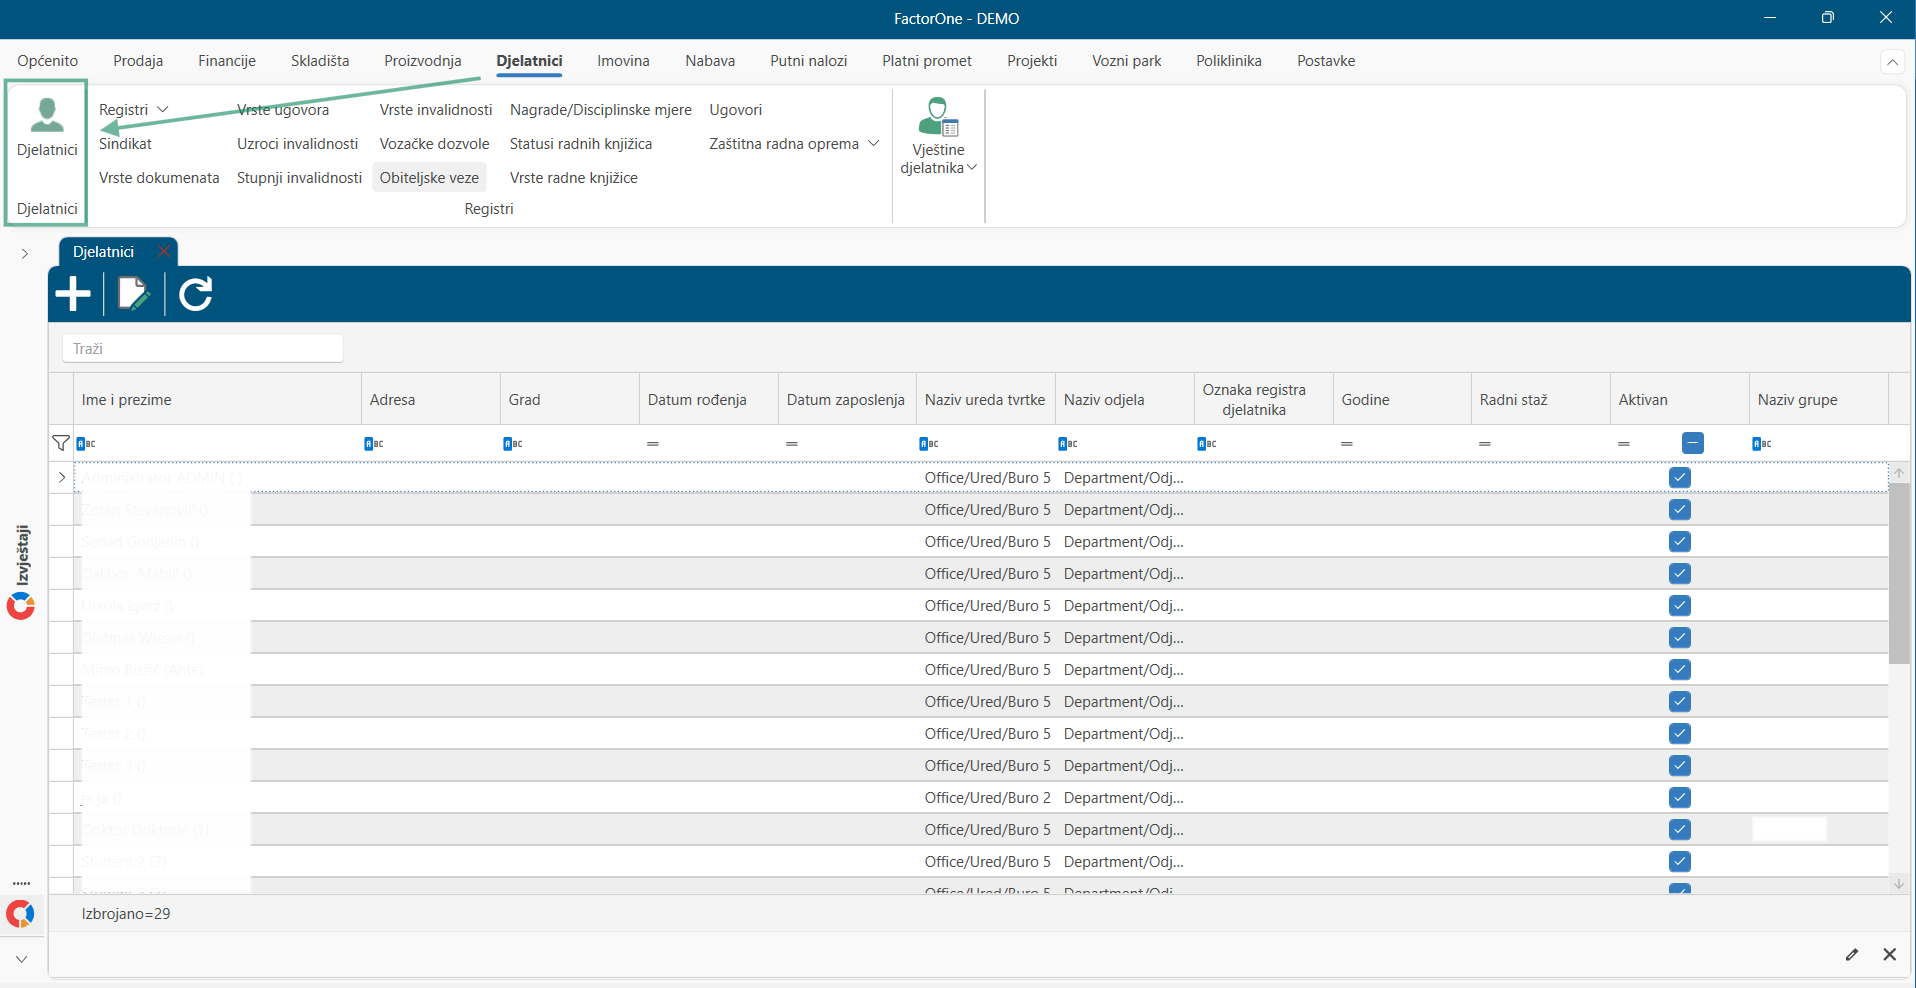
Task: Close the bottom panel with X icon
Action: point(1889,954)
